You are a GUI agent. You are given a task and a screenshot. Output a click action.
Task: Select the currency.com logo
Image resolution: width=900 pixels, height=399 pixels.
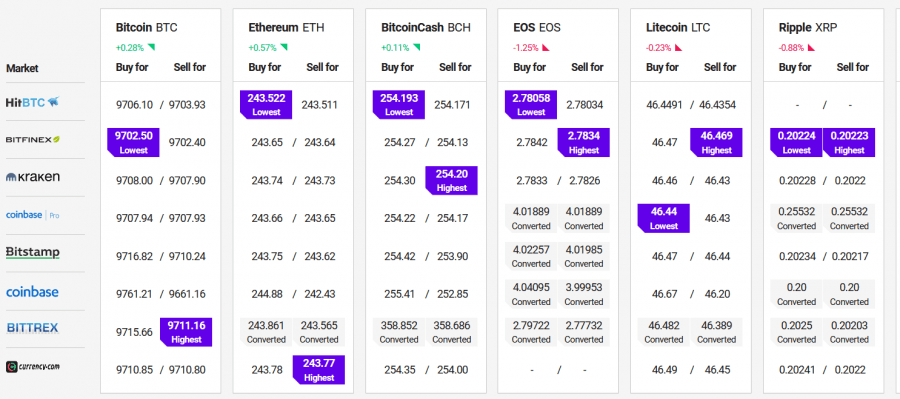click(x=33, y=366)
